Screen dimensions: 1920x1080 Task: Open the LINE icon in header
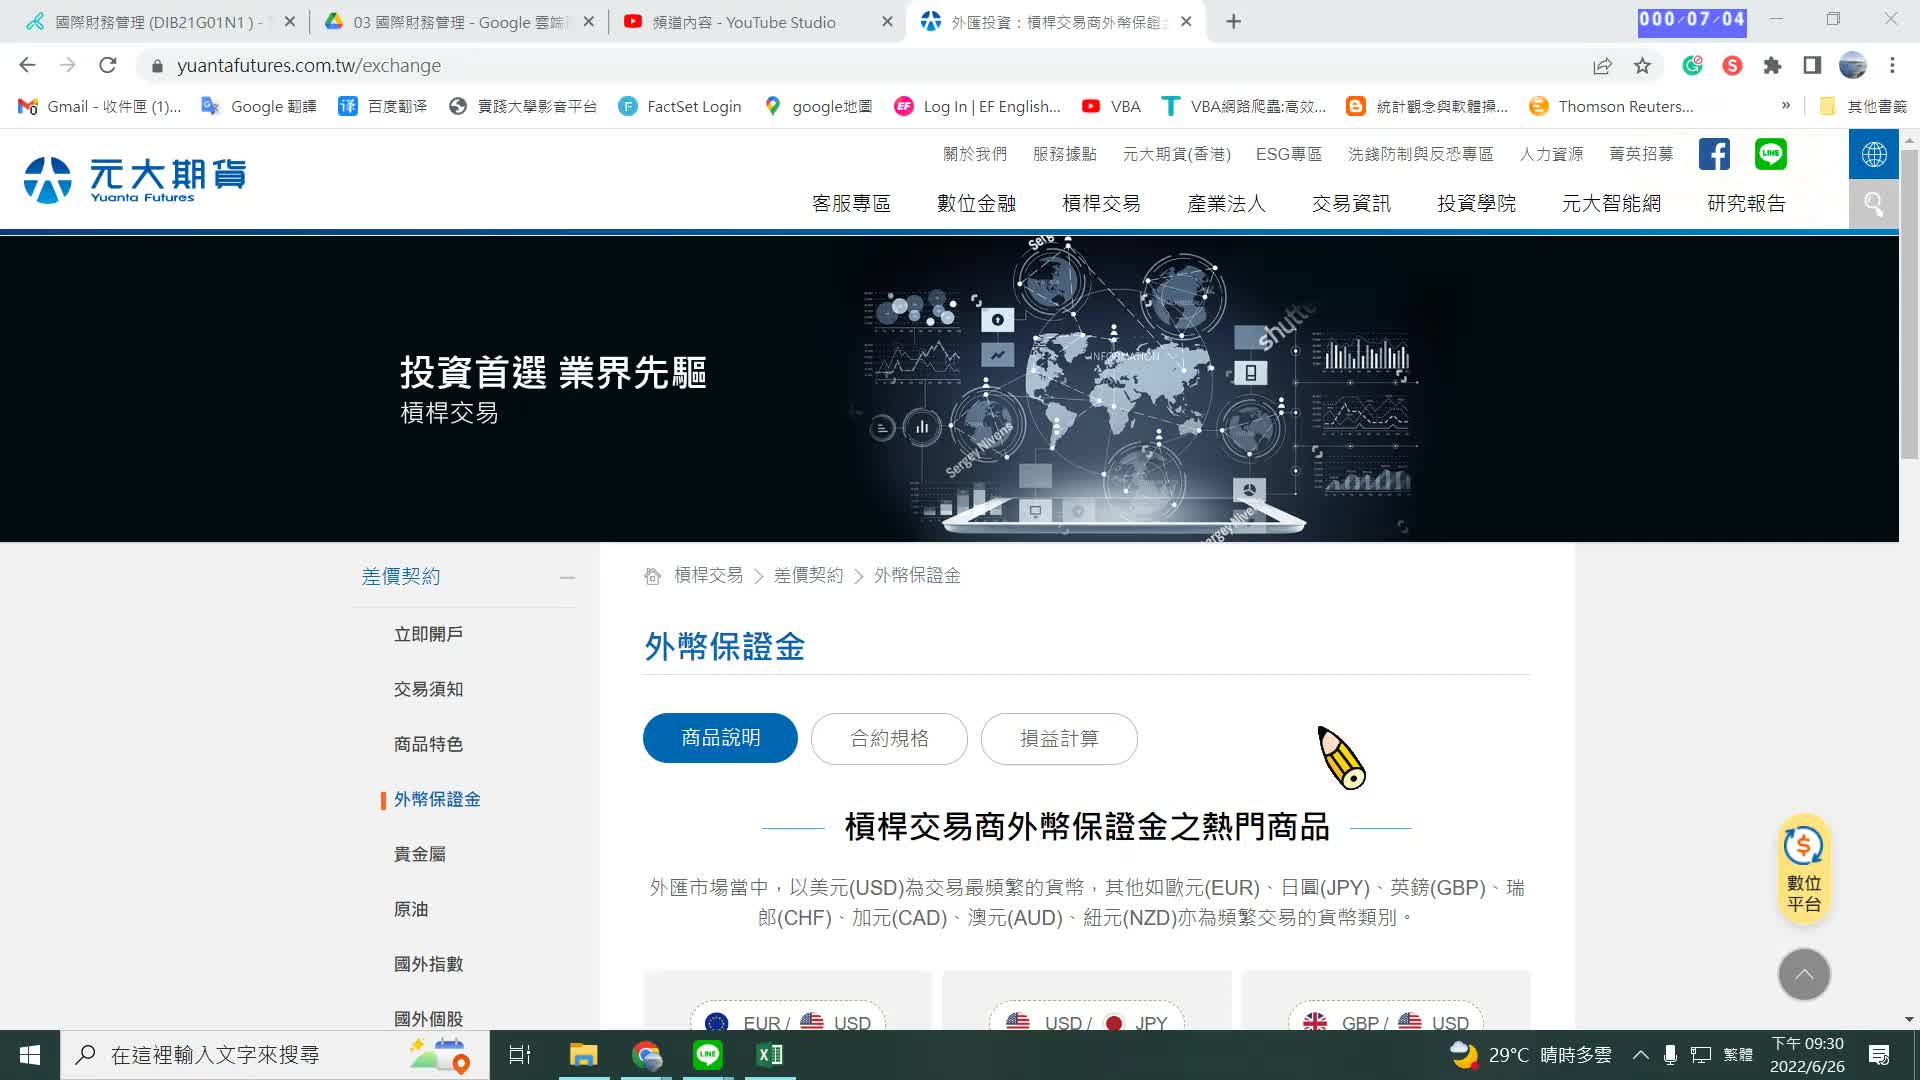[1771, 154]
